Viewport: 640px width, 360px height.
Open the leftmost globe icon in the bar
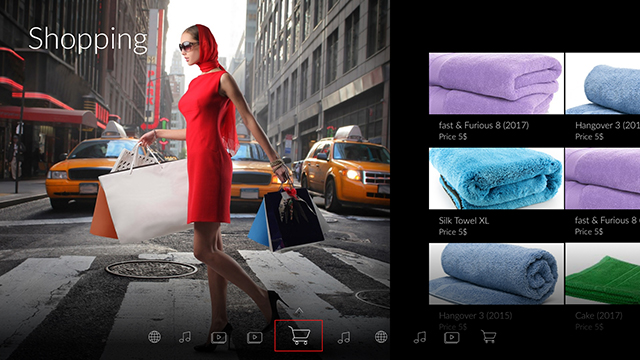tap(154, 337)
